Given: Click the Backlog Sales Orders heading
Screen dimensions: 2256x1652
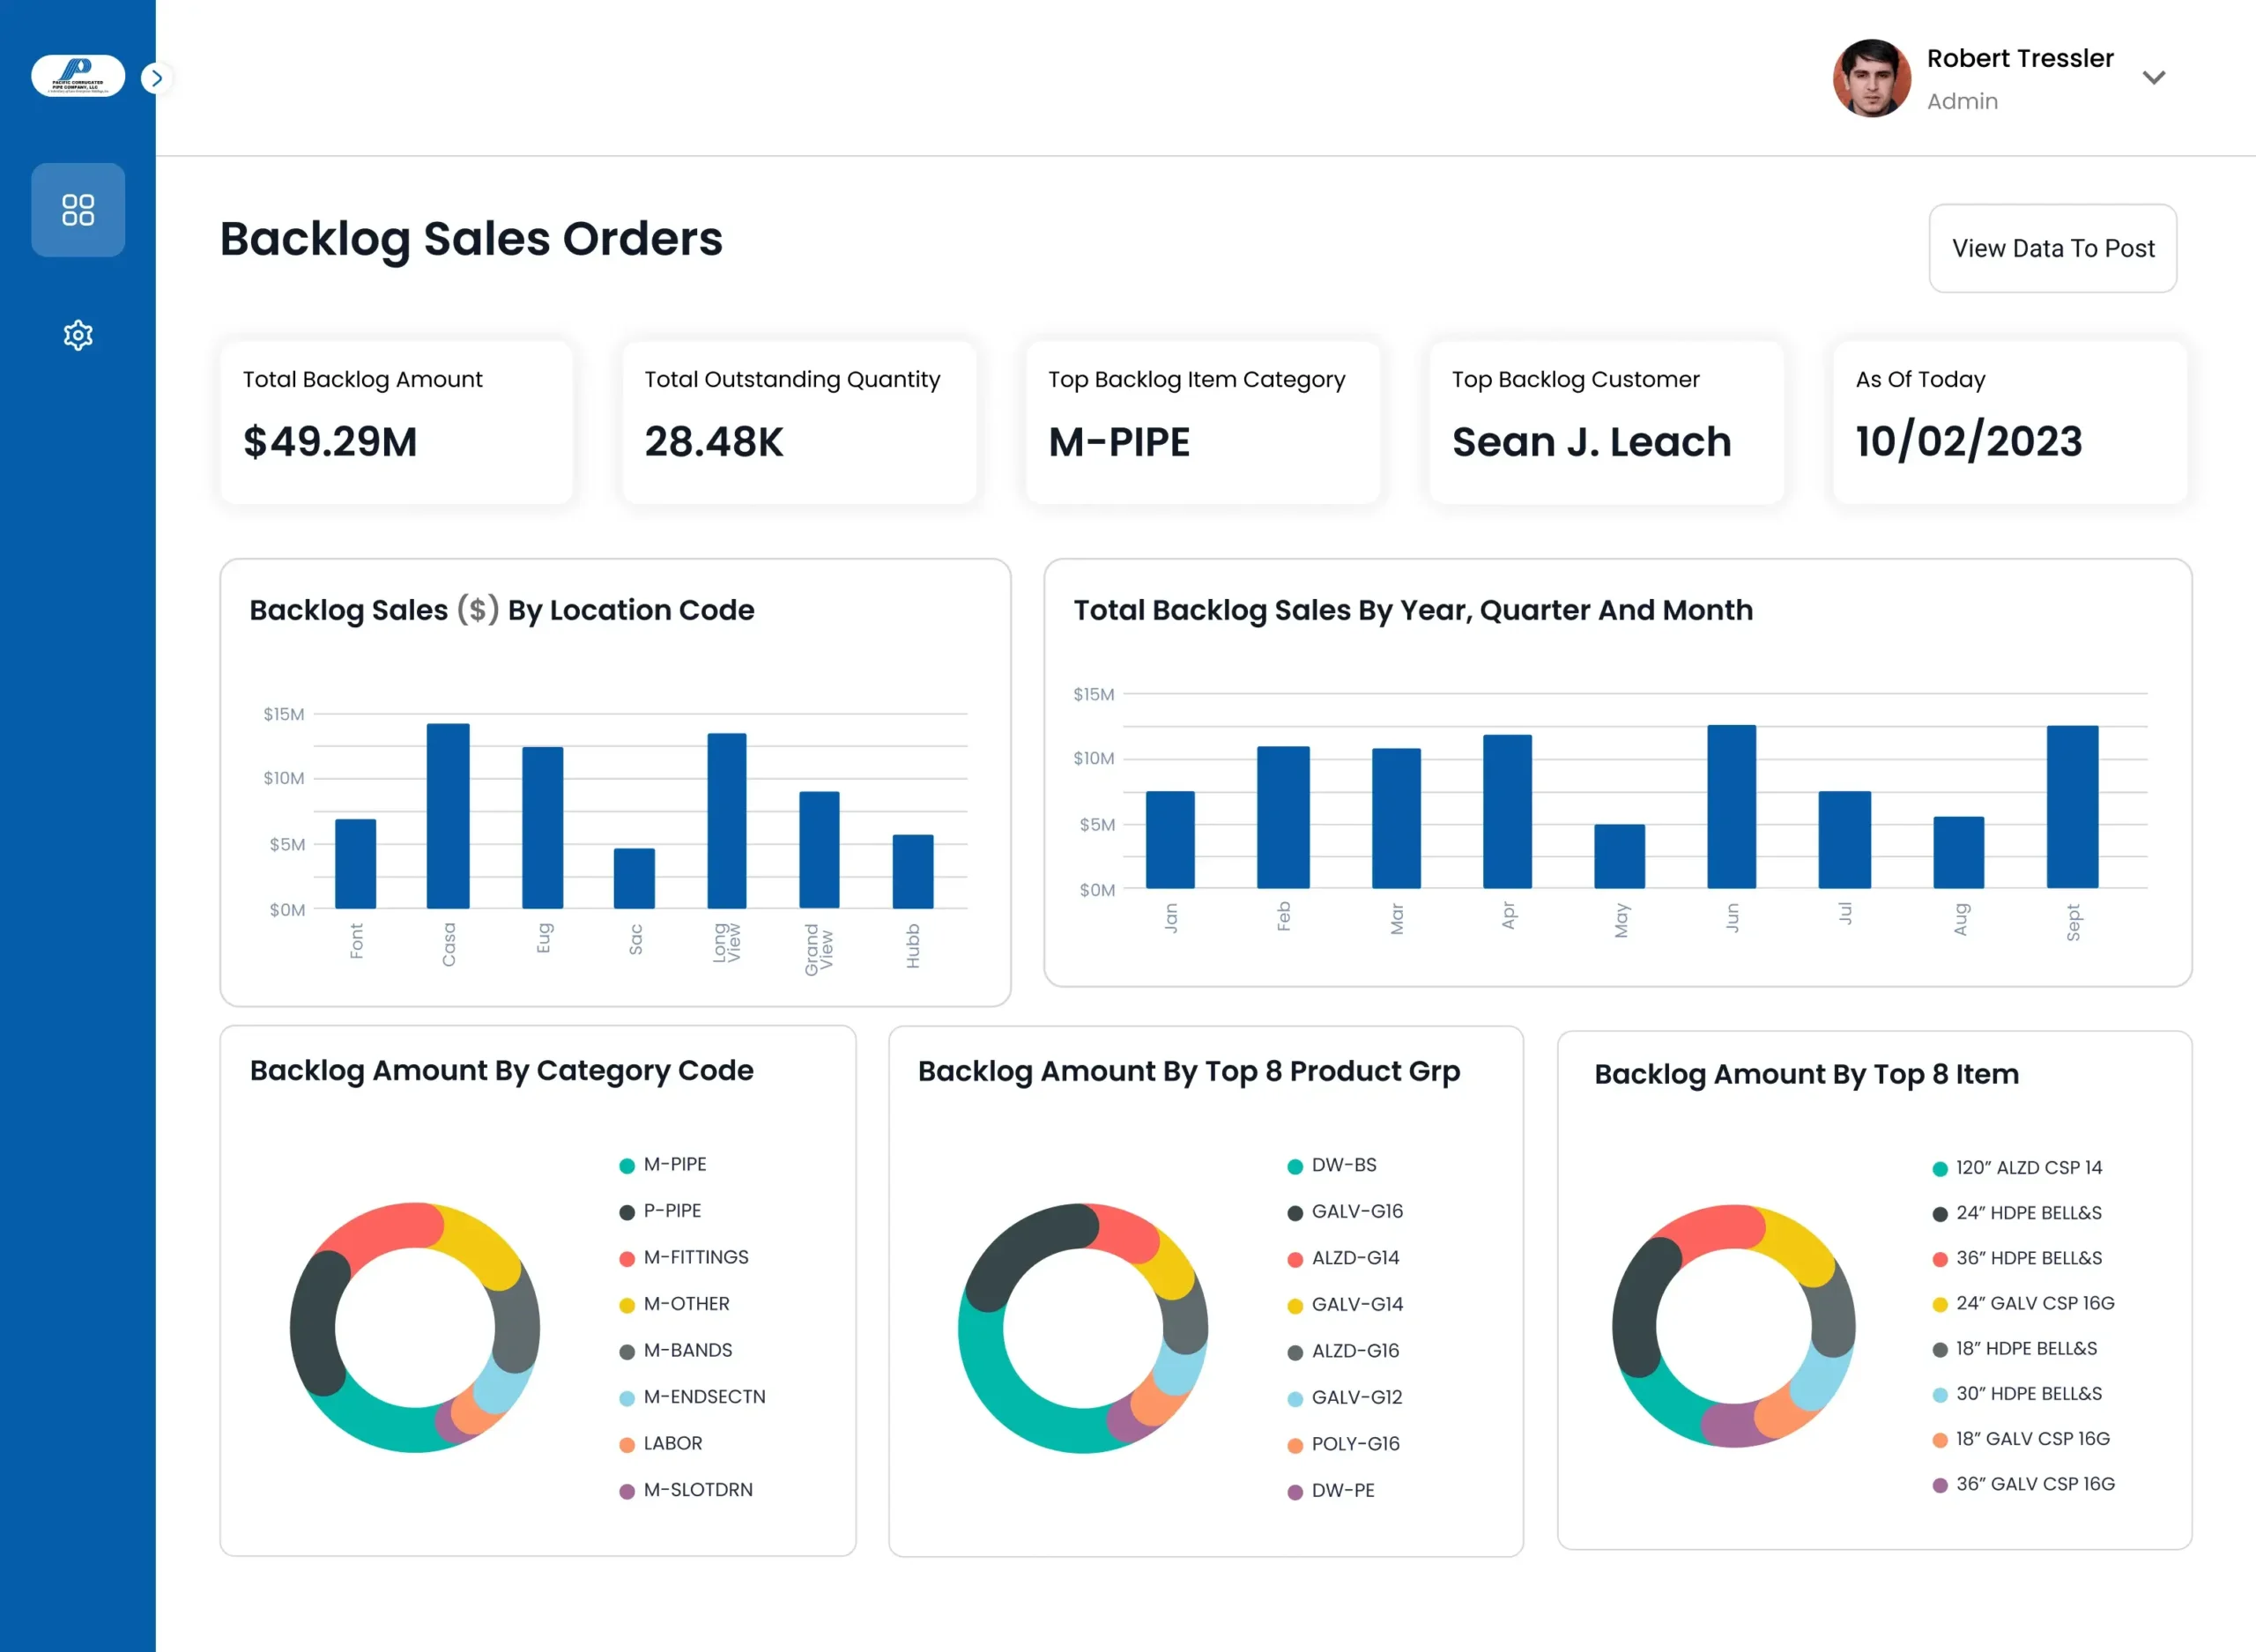Looking at the screenshot, I should (x=471, y=239).
